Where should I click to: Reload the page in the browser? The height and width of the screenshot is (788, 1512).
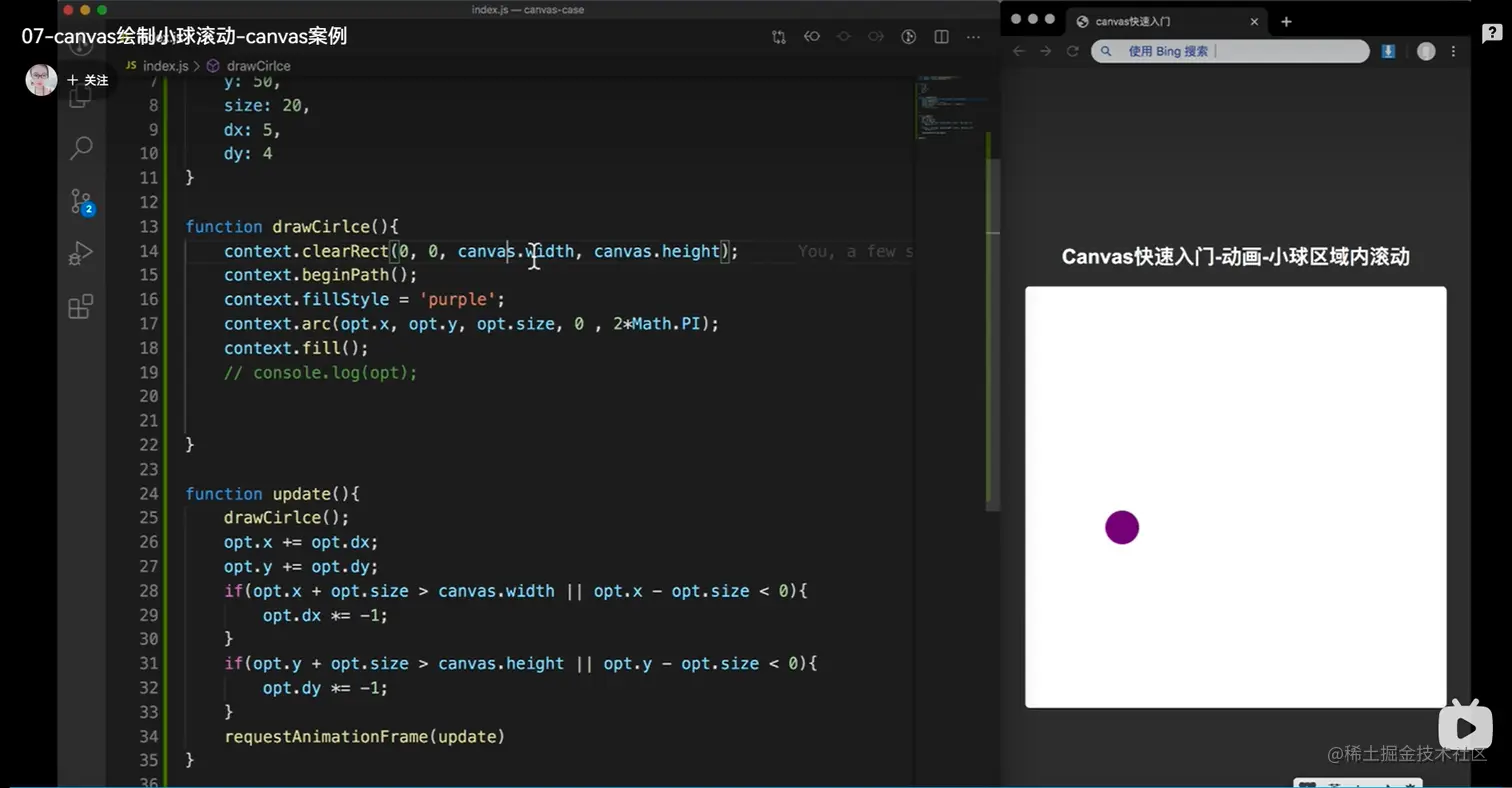[x=1073, y=51]
